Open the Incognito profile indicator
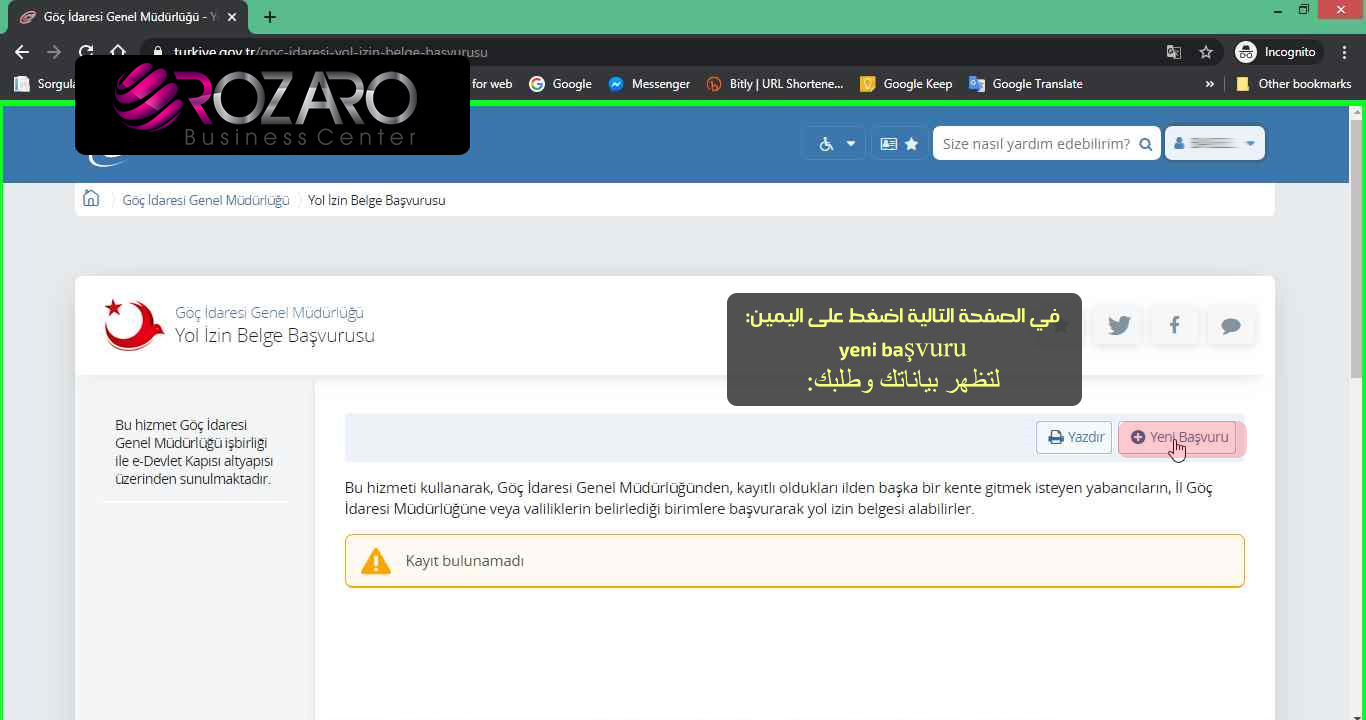The width and height of the screenshot is (1366, 720). click(x=1278, y=52)
